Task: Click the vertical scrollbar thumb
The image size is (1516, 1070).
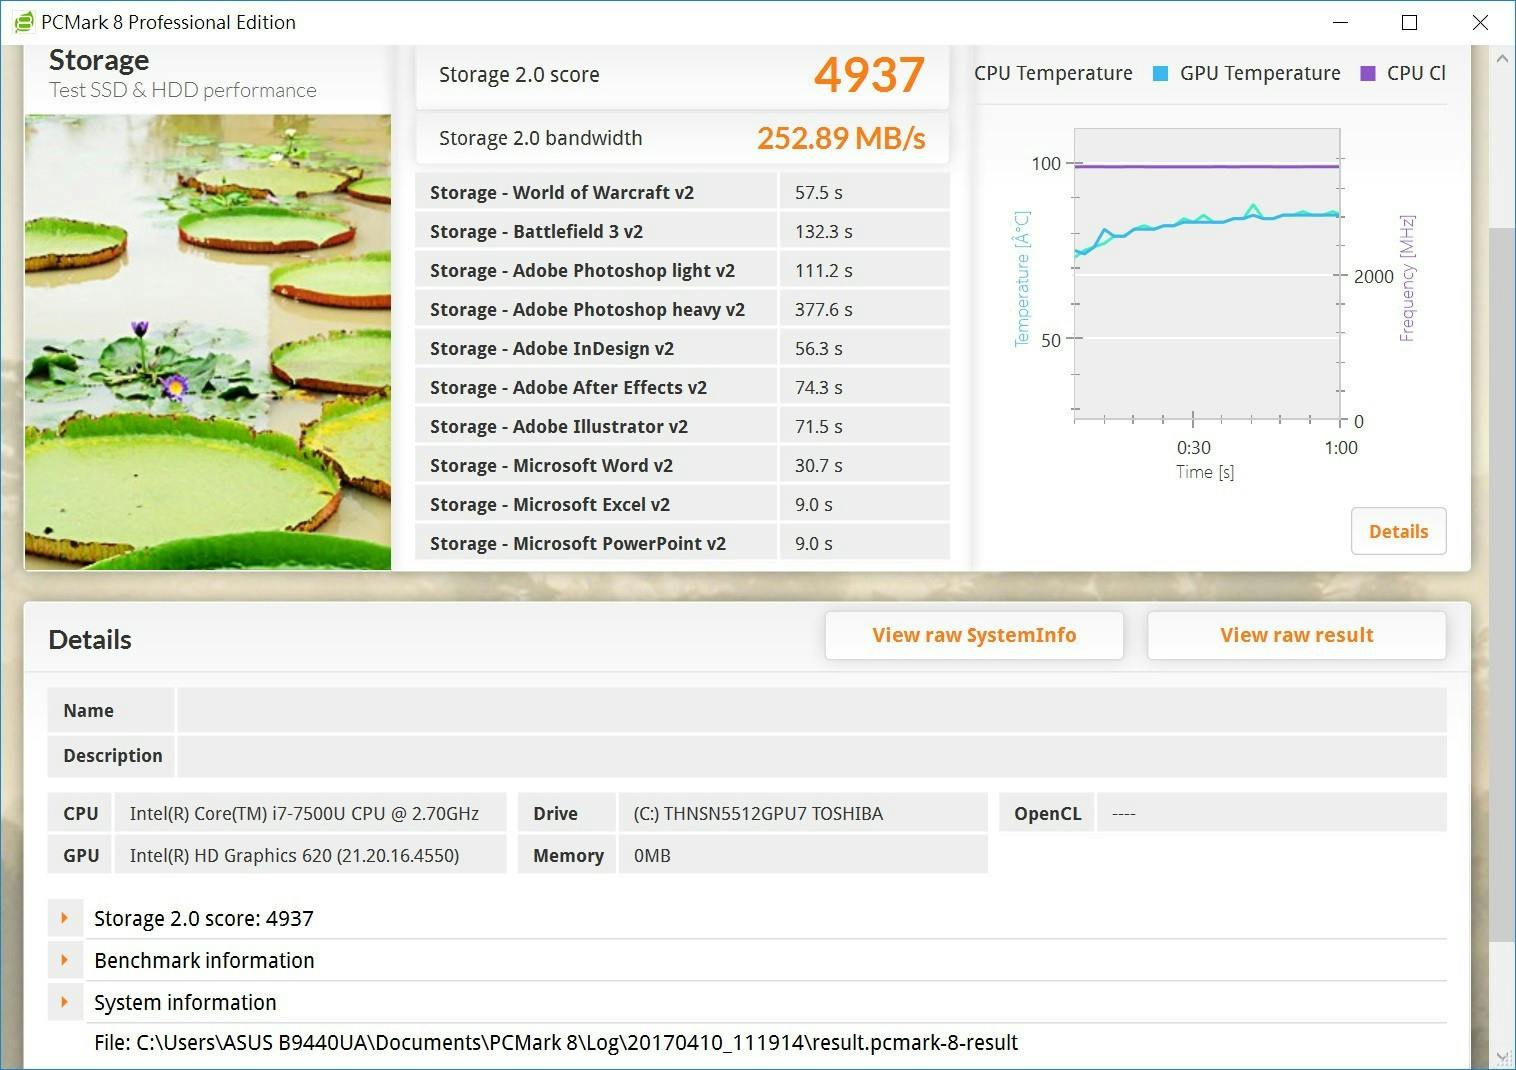Action: (1502, 585)
